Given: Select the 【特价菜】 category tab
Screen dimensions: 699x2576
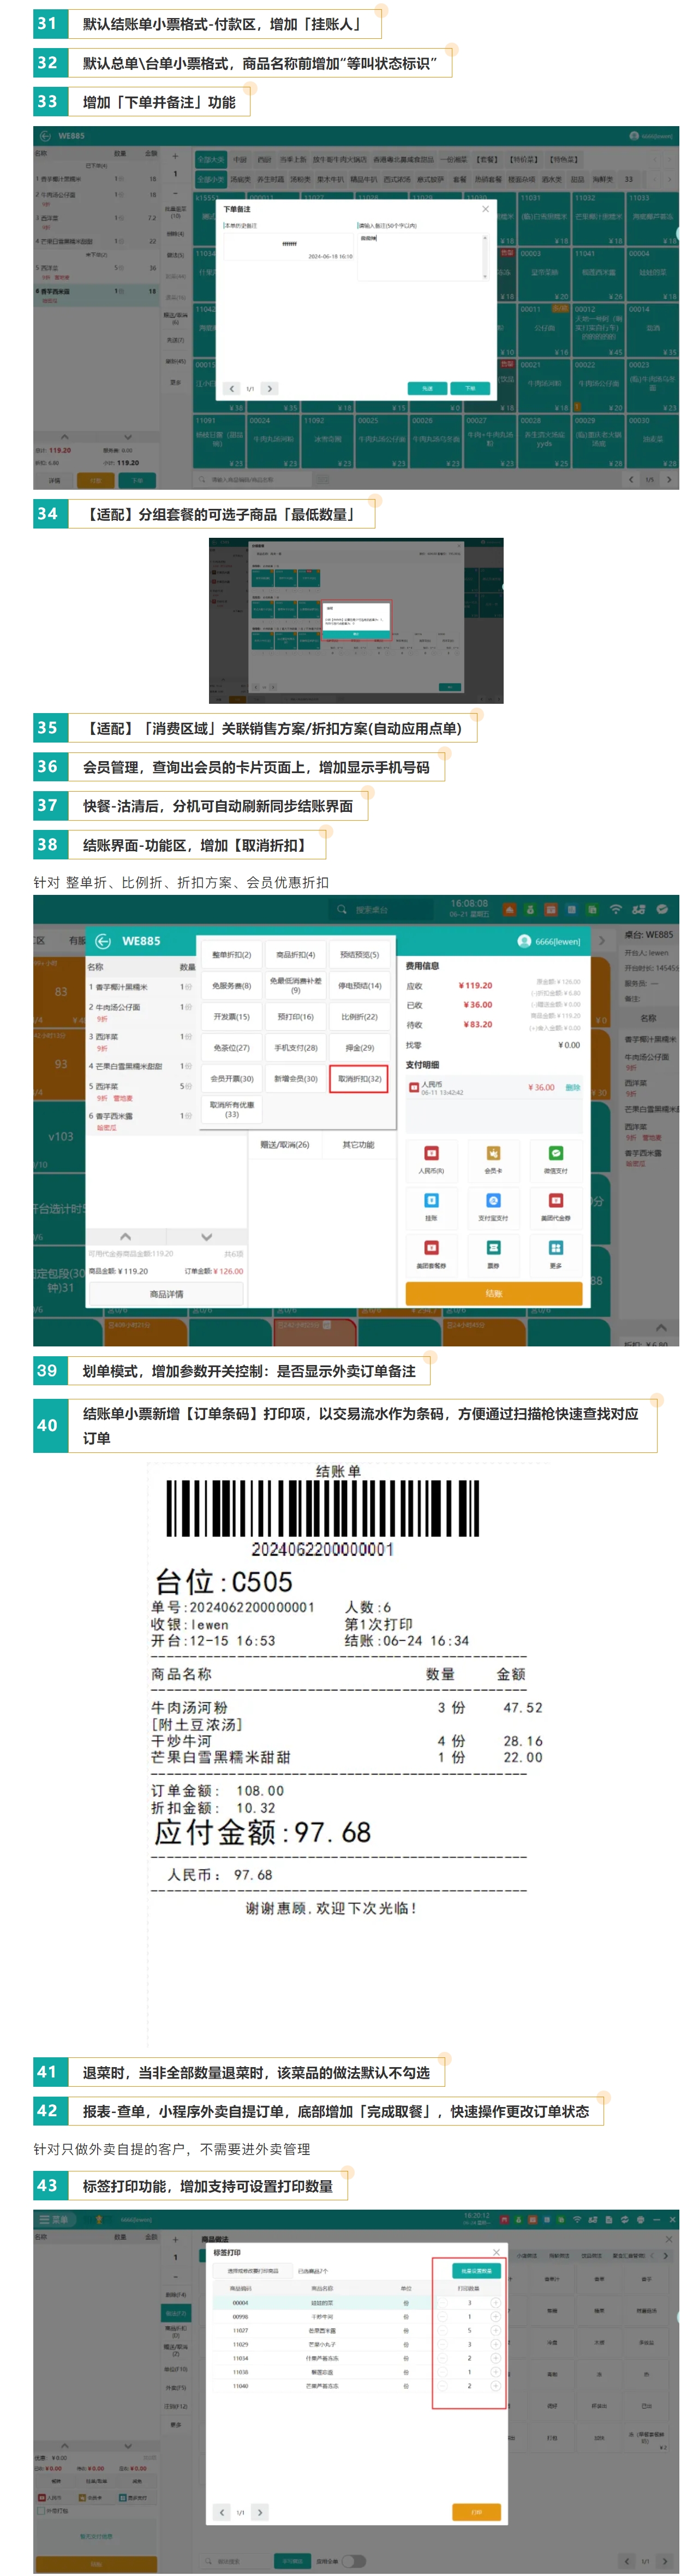Looking at the screenshot, I should 523,159.
